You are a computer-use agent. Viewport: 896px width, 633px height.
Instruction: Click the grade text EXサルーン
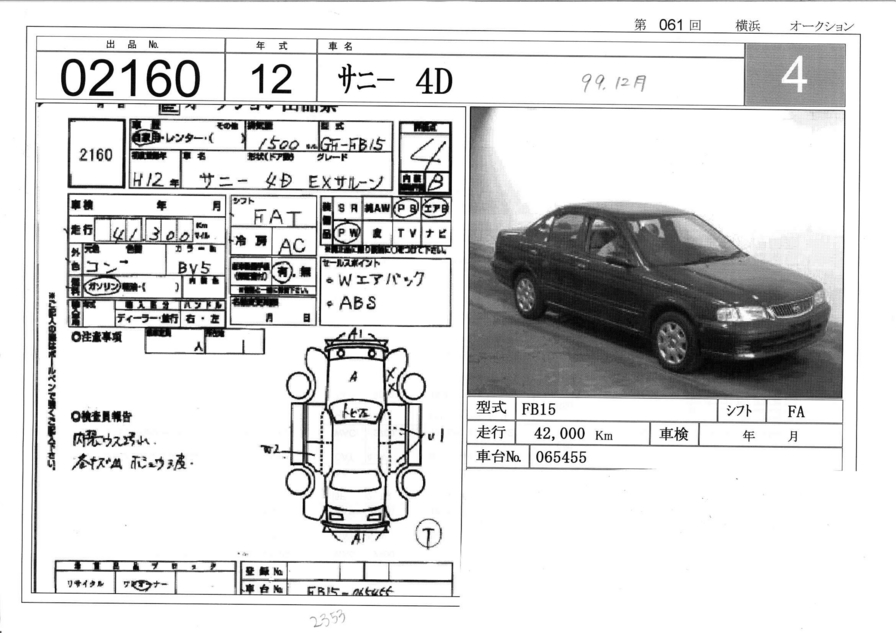[346, 182]
